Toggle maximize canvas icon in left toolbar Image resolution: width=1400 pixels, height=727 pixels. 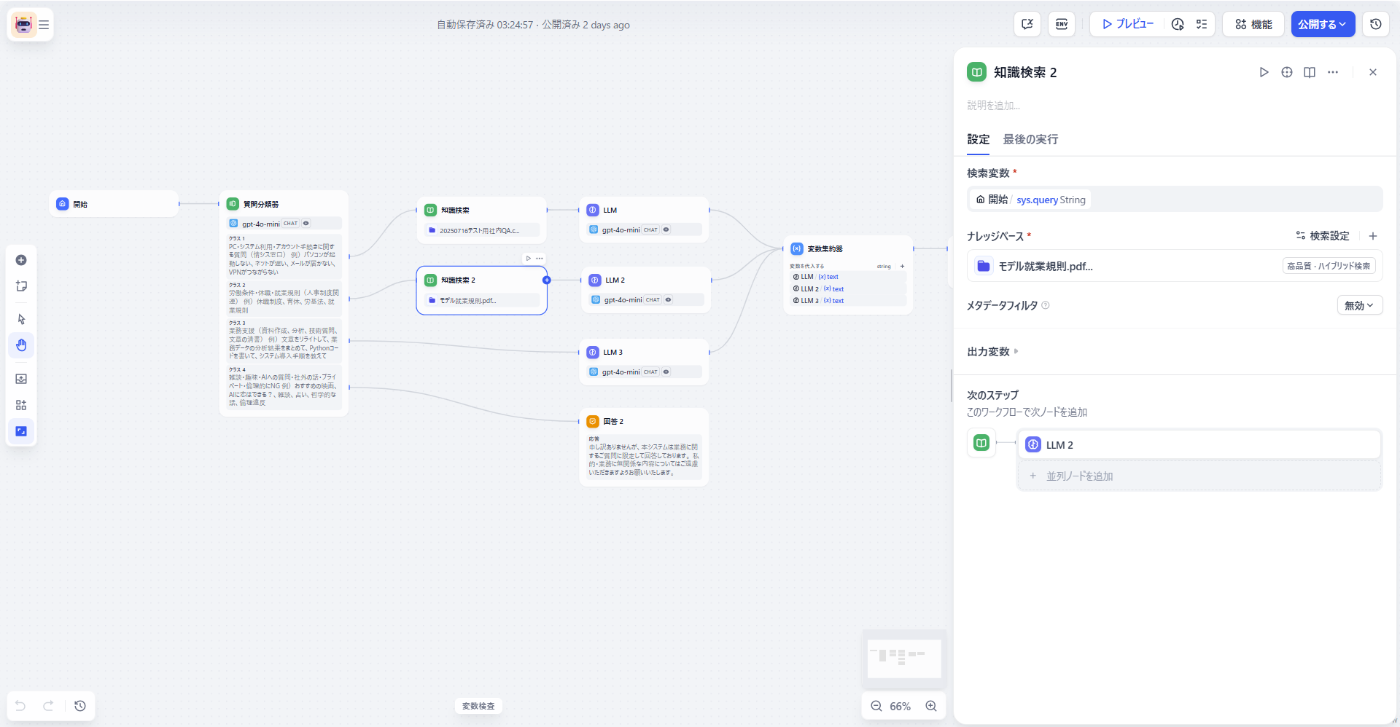pos(21,431)
